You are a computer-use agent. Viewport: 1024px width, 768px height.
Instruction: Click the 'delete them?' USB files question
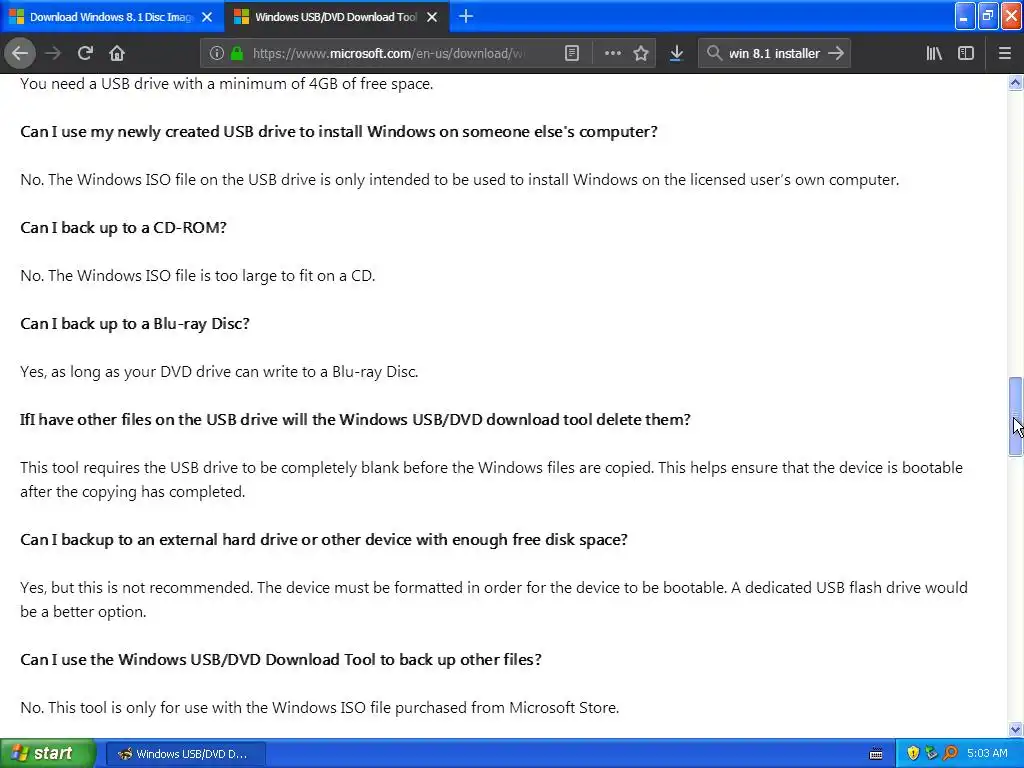355,419
